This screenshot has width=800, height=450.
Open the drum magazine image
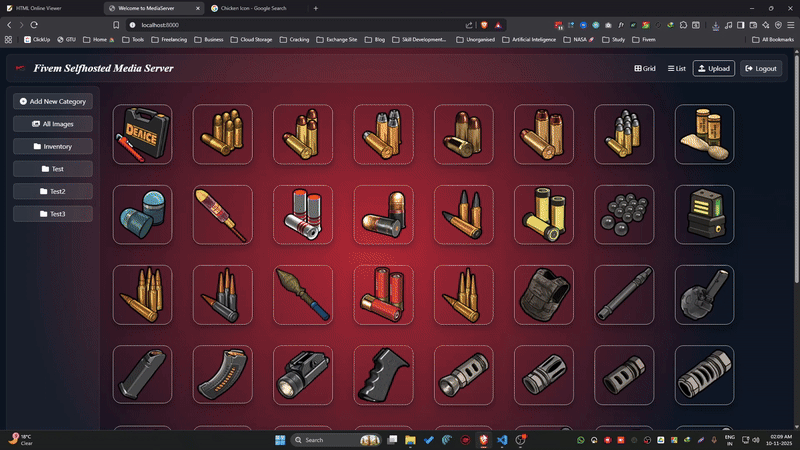coord(705,295)
